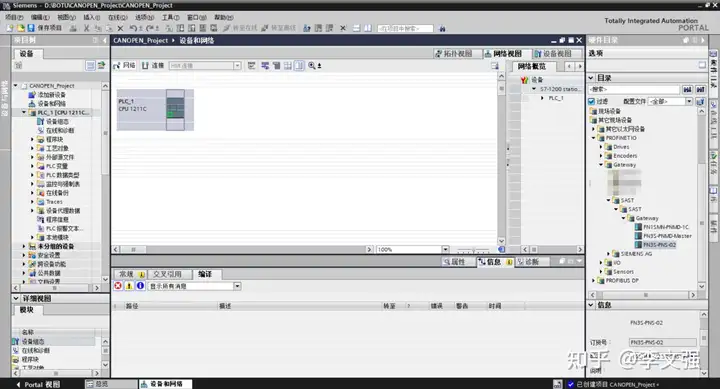Switch to Portal 视图 portal view

38,384
